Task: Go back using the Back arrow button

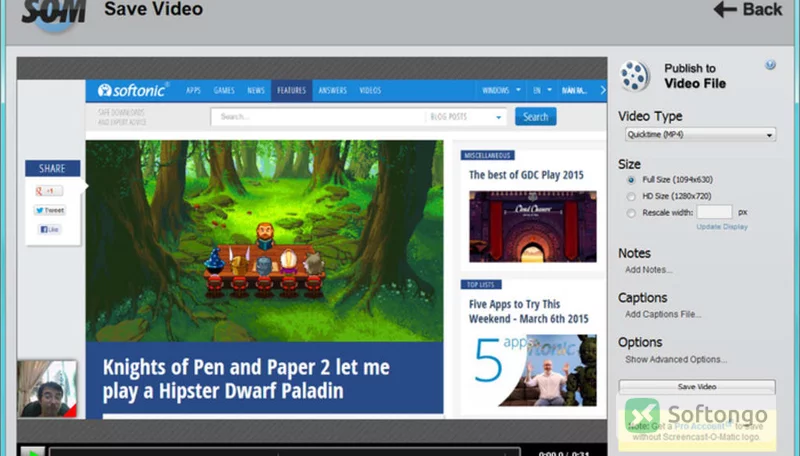Action: click(747, 9)
